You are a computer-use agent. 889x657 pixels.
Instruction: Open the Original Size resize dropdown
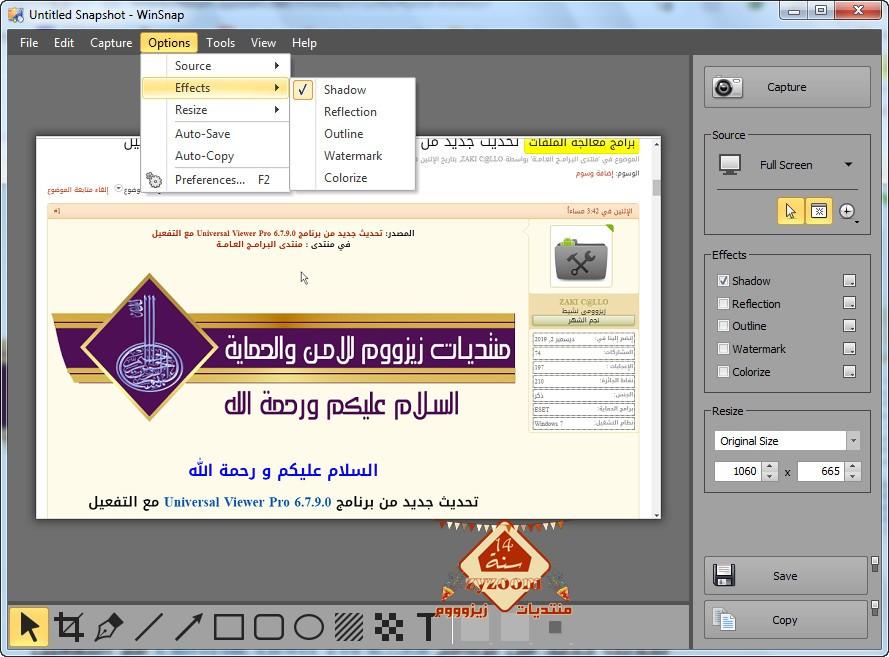tap(853, 440)
